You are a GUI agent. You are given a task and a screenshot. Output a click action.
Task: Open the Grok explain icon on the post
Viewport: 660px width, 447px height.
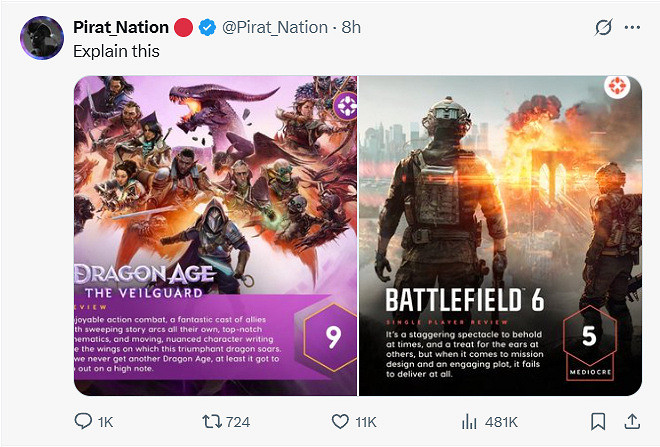pos(603,28)
